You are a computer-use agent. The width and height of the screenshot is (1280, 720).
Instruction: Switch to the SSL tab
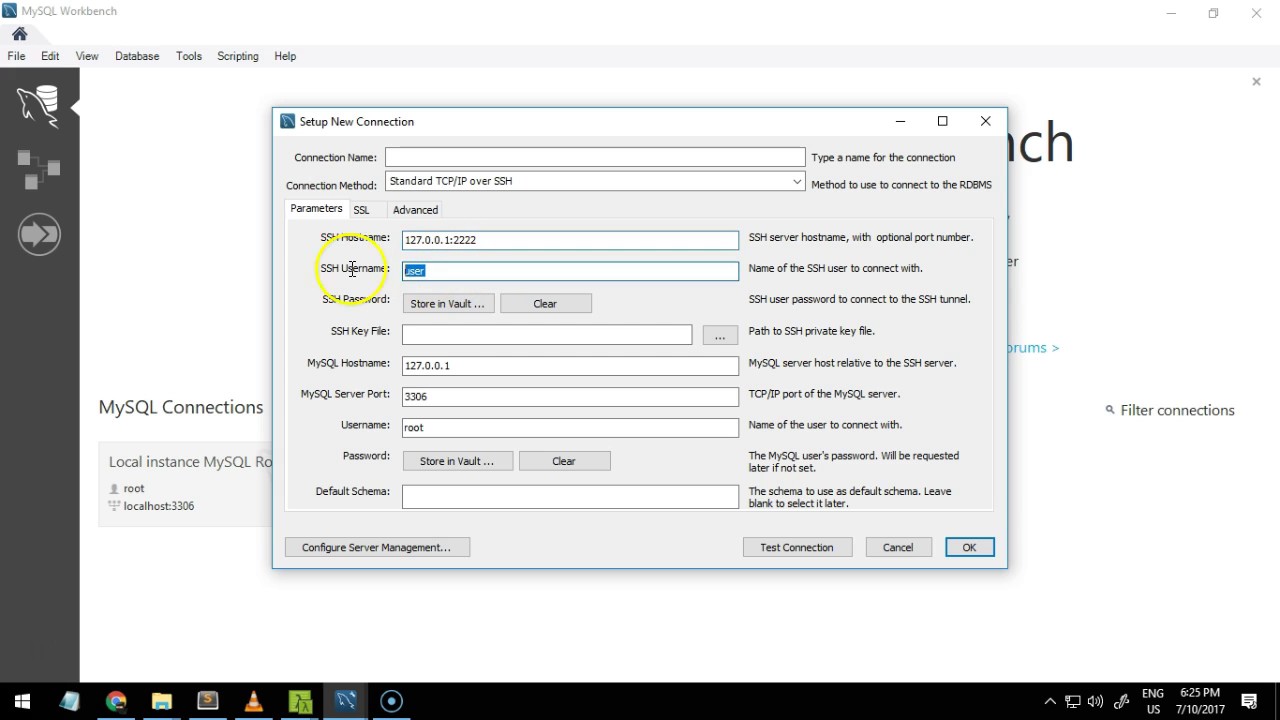361,210
